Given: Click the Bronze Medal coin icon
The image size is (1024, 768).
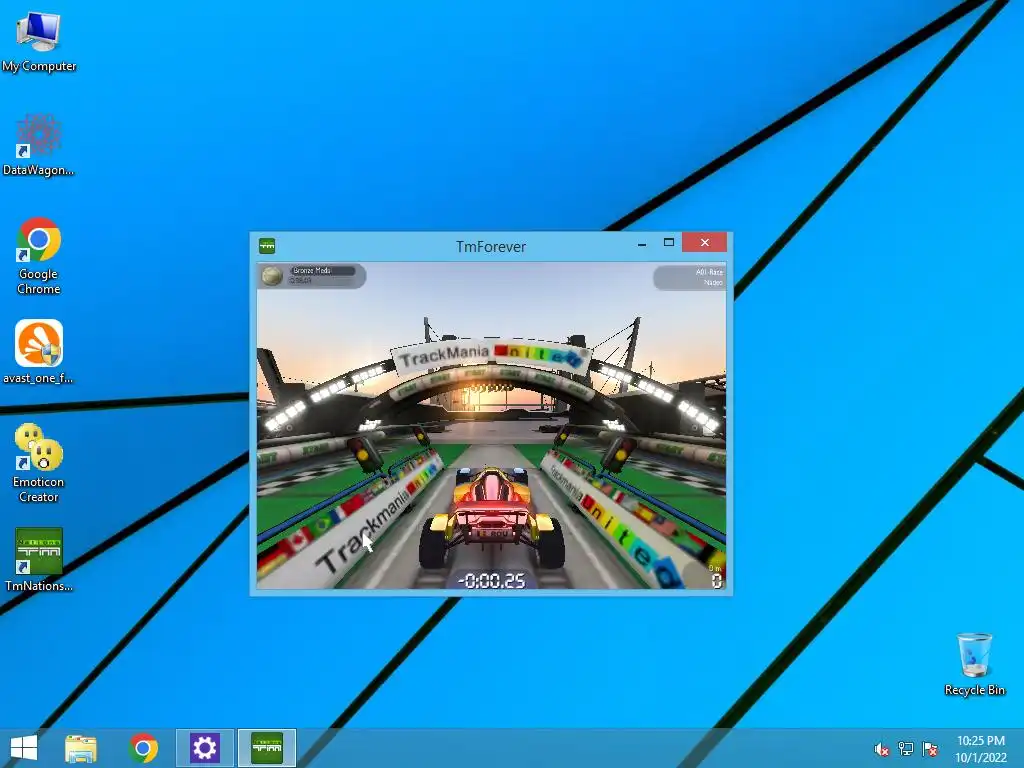Looking at the screenshot, I should (x=272, y=276).
